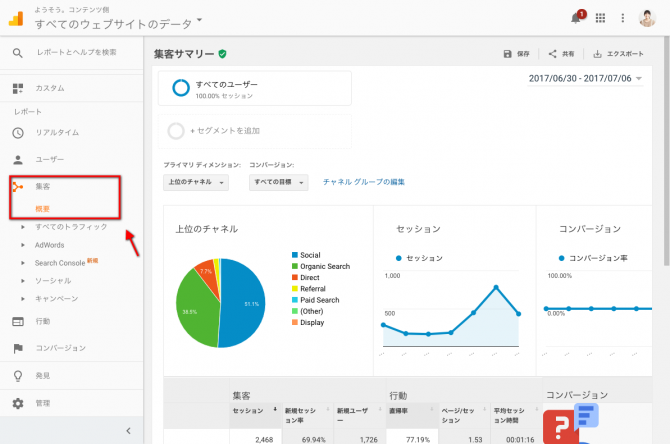Expand the Search Console menu
Screen dimensions: 670x444
(60, 263)
